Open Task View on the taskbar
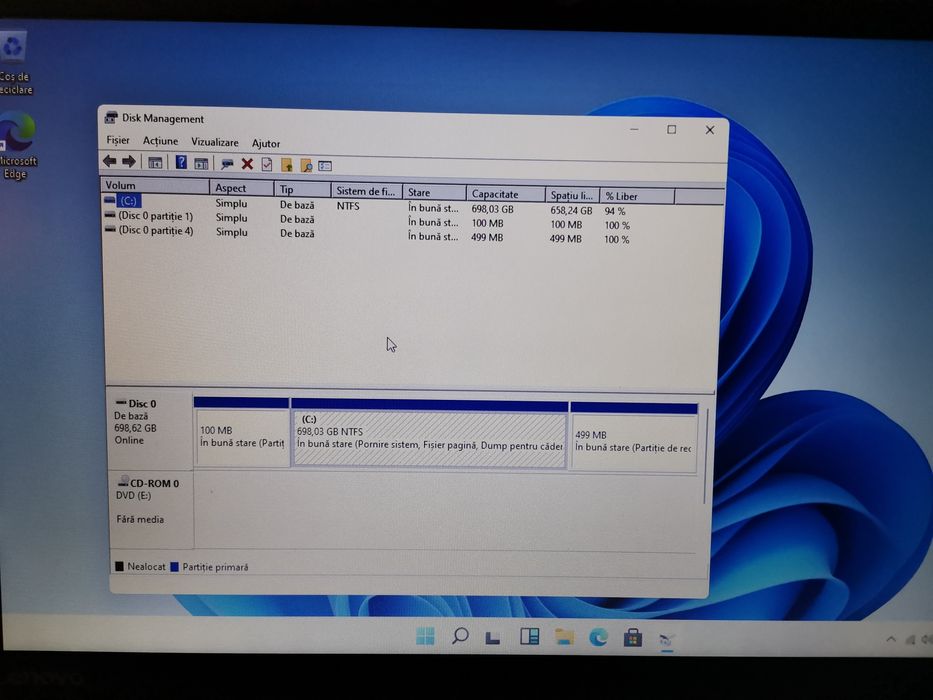933x700 pixels. (493, 637)
